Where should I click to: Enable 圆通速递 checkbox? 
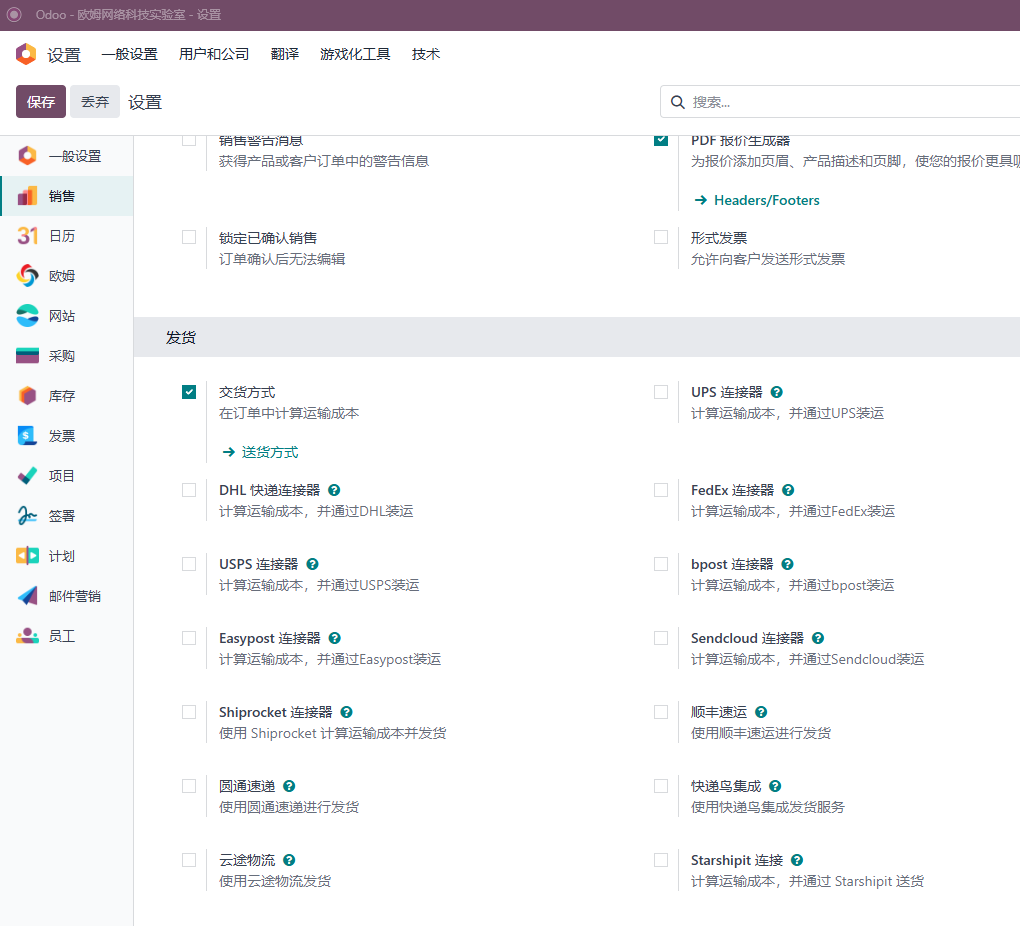[x=189, y=786]
